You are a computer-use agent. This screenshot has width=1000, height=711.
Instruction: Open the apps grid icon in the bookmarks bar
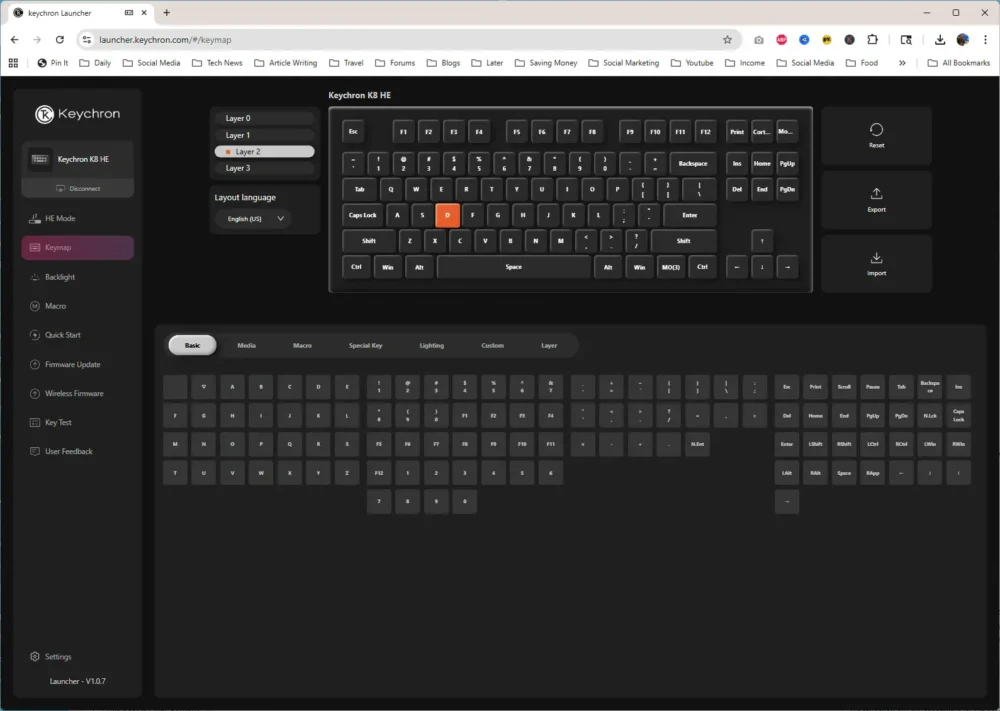click(x=13, y=62)
